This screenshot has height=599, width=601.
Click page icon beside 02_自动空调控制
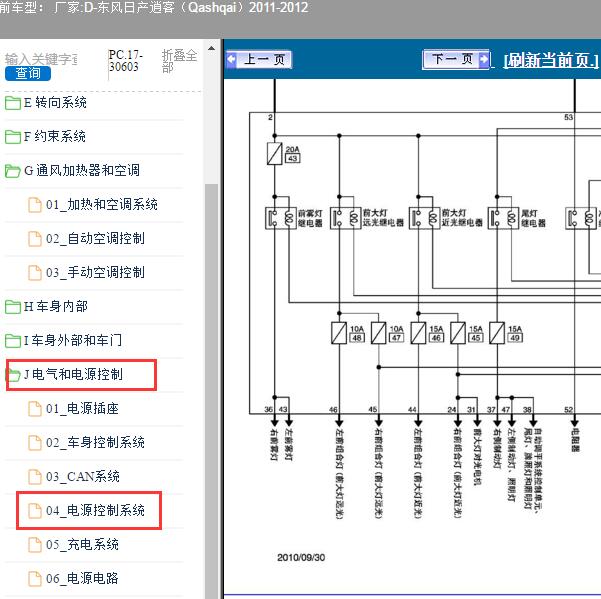coord(35,239)
